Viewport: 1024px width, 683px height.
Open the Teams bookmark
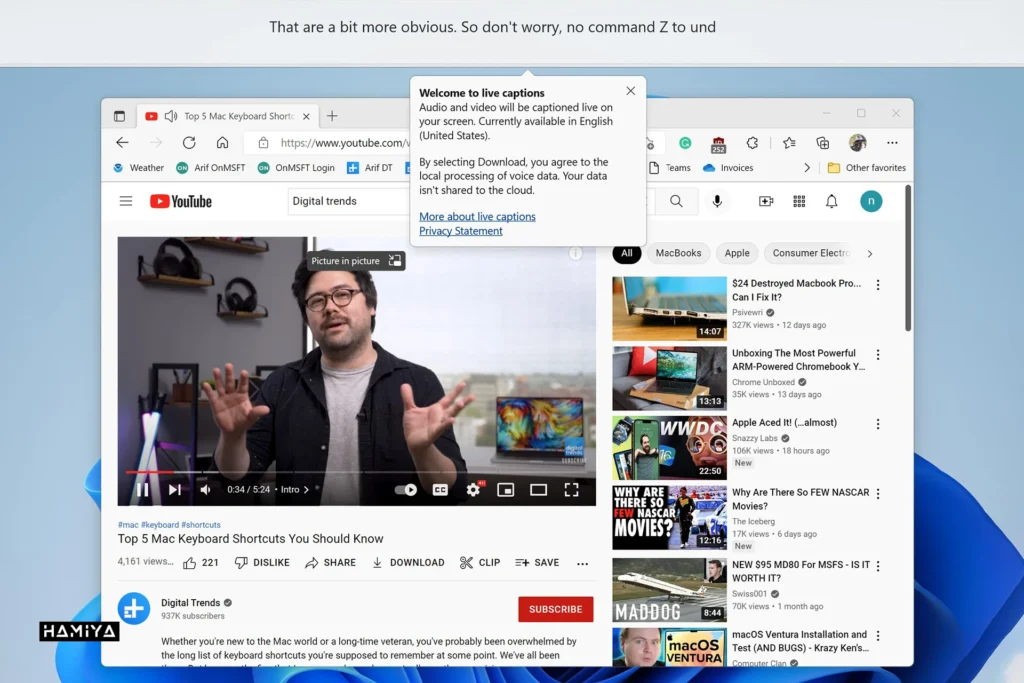[670, 168]
